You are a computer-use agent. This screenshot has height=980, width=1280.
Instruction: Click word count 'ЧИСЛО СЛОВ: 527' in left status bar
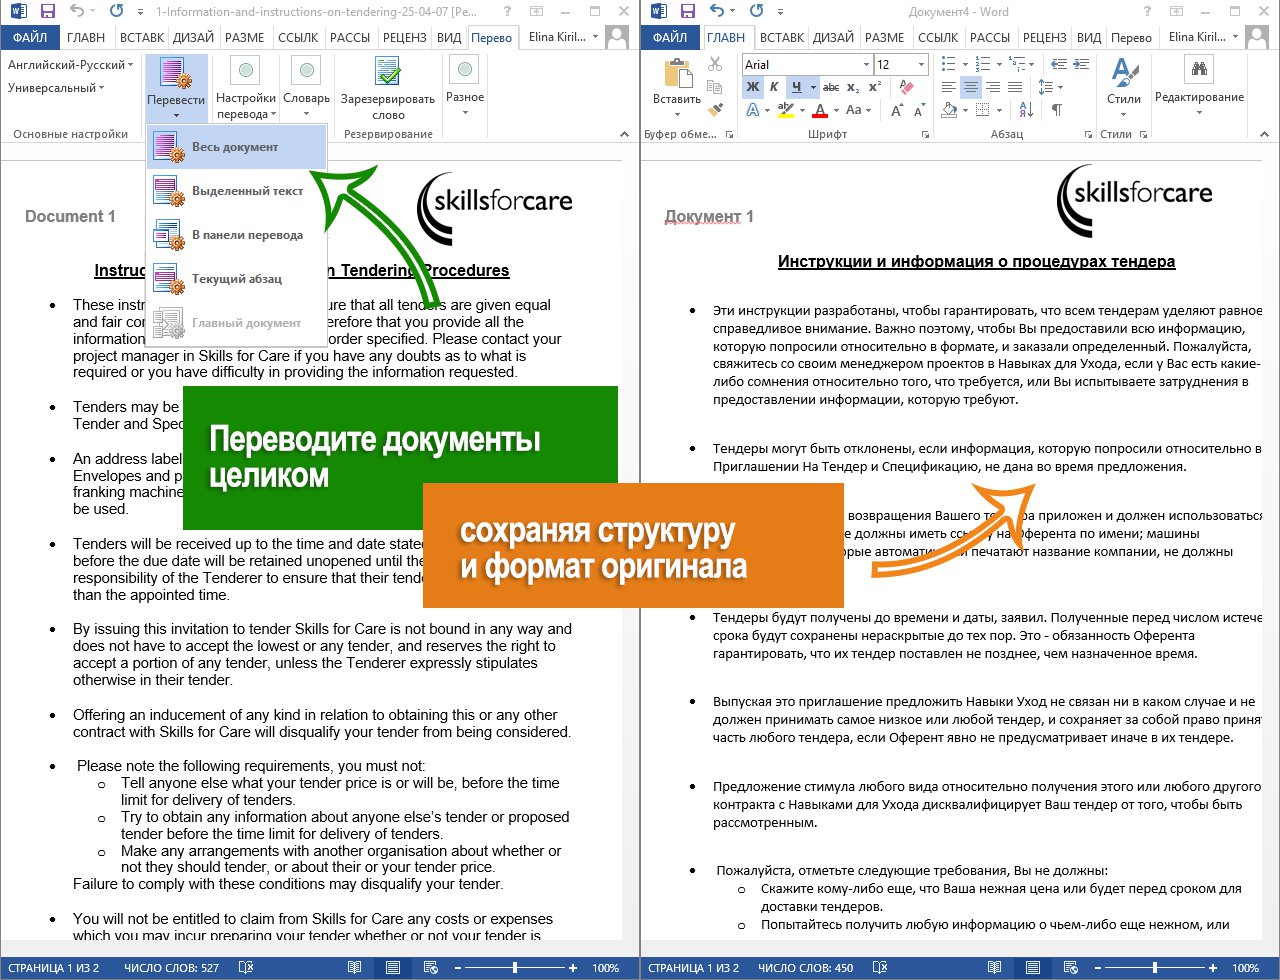pos(171,968)
